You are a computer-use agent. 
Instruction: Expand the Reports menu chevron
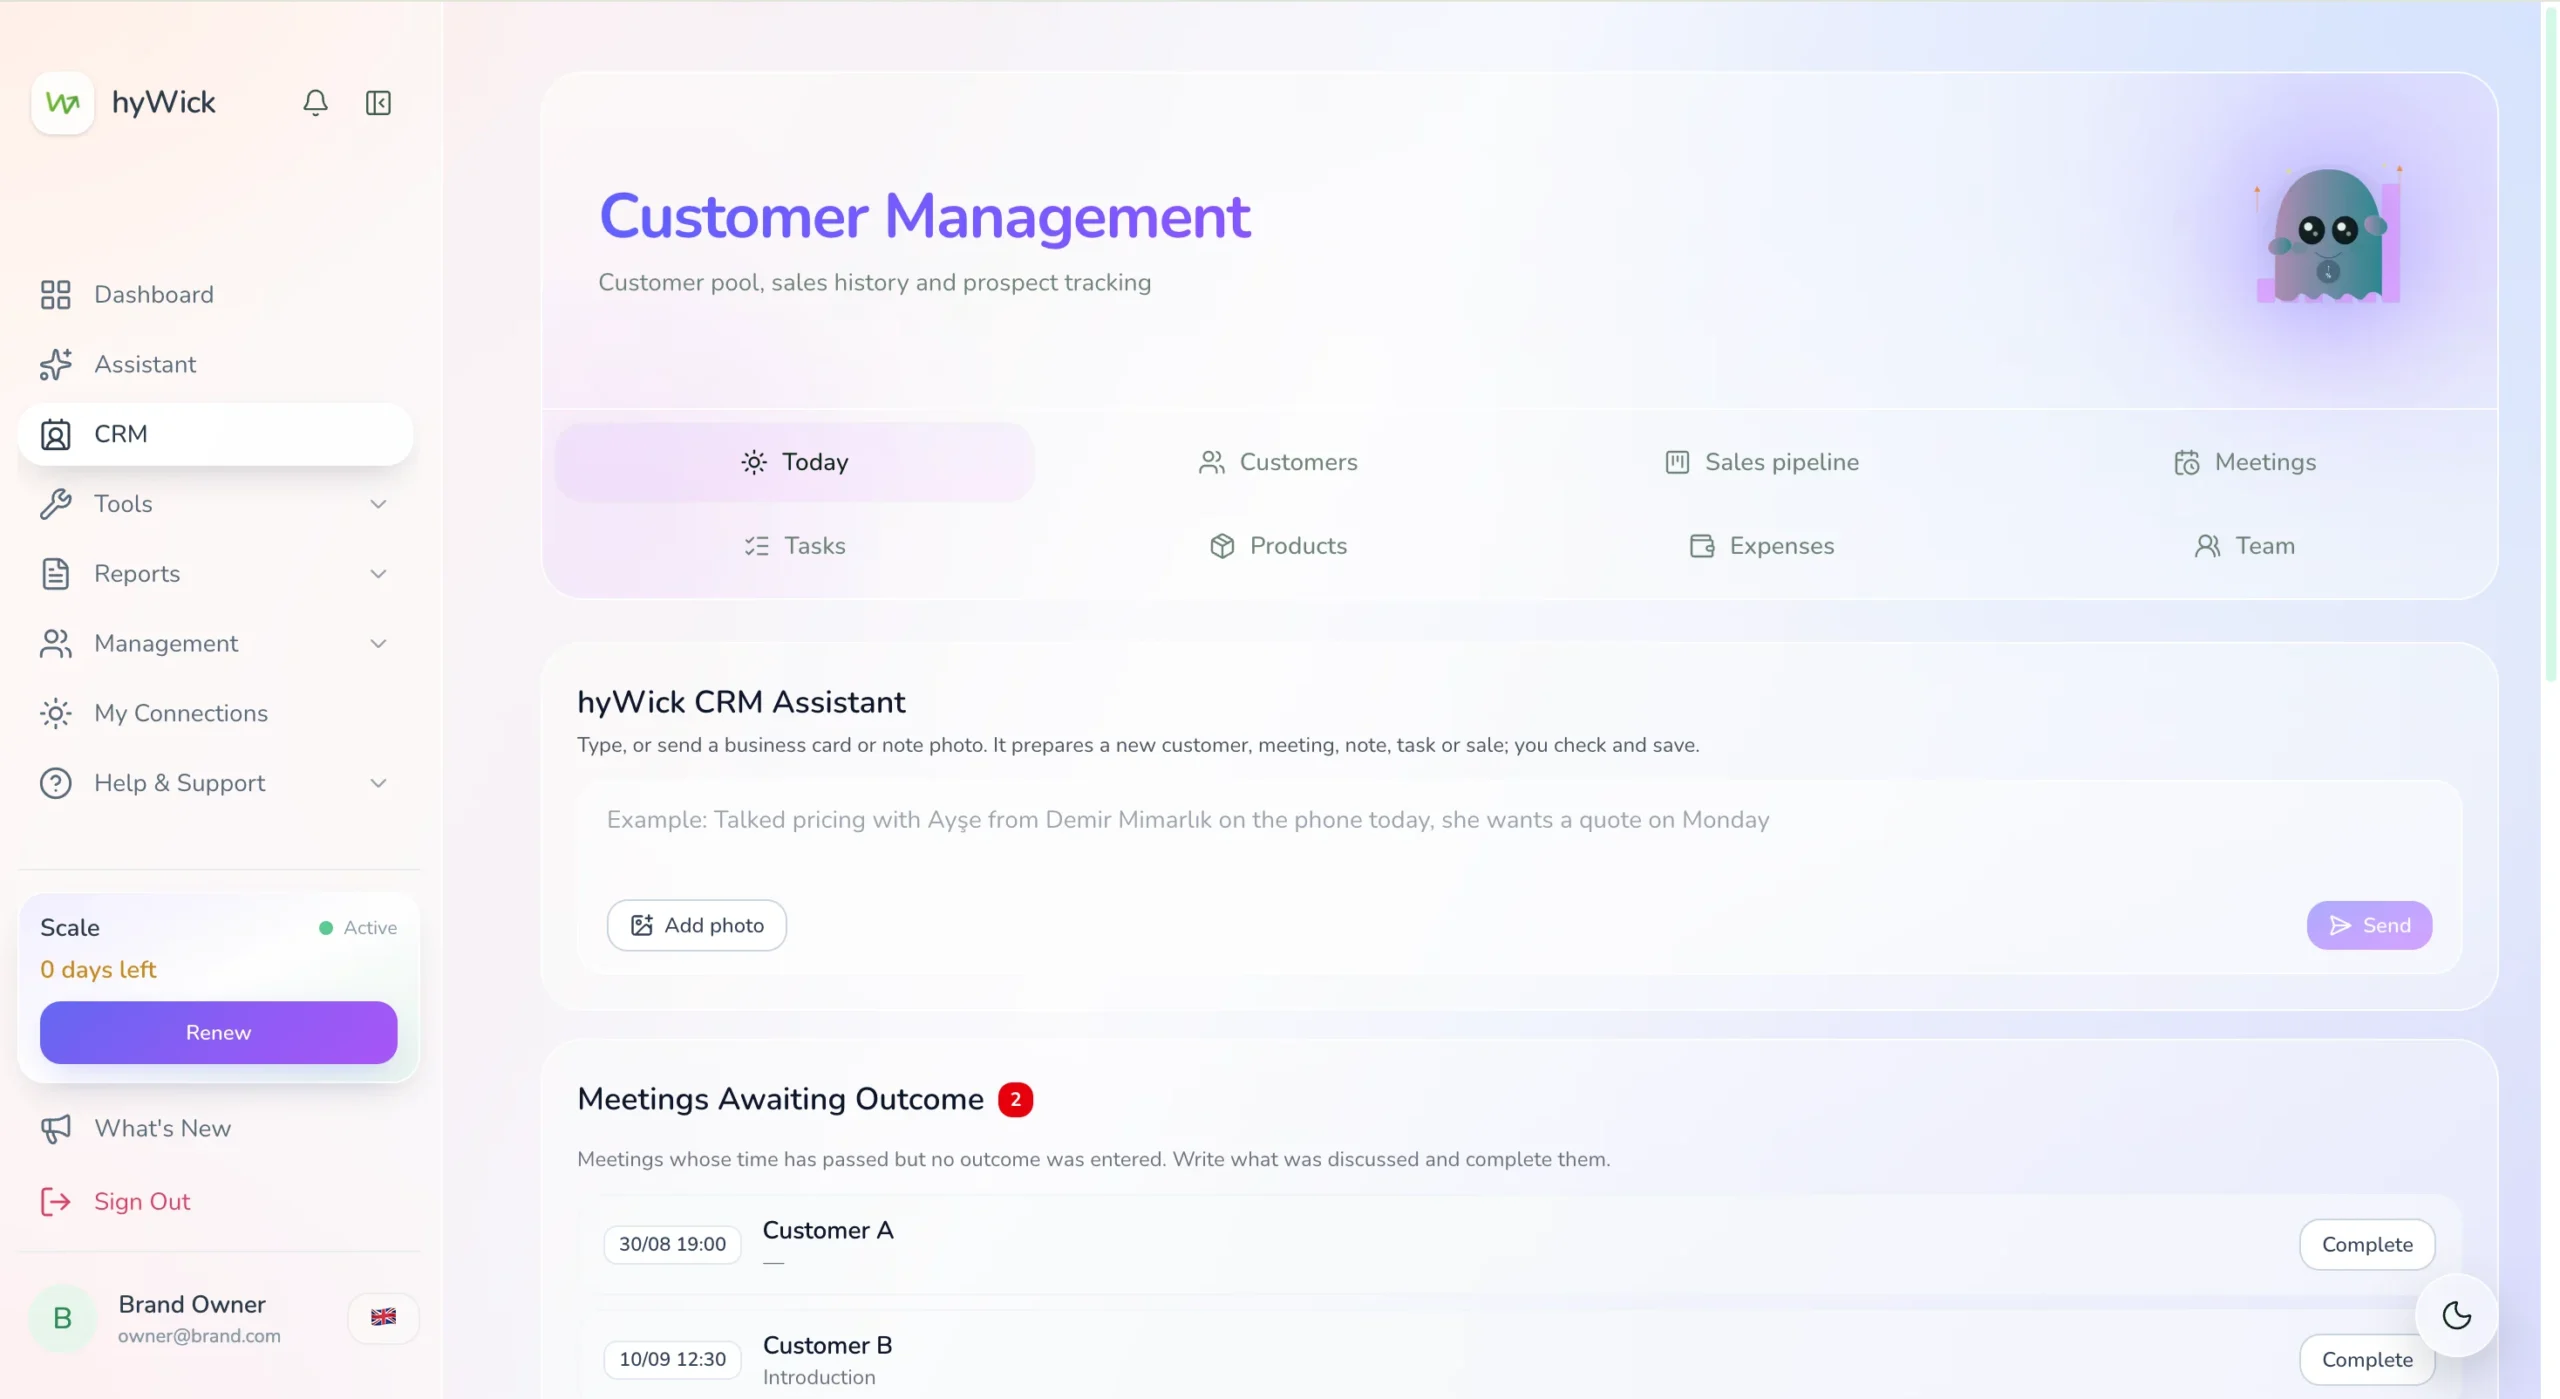click(x=378, y=574)
